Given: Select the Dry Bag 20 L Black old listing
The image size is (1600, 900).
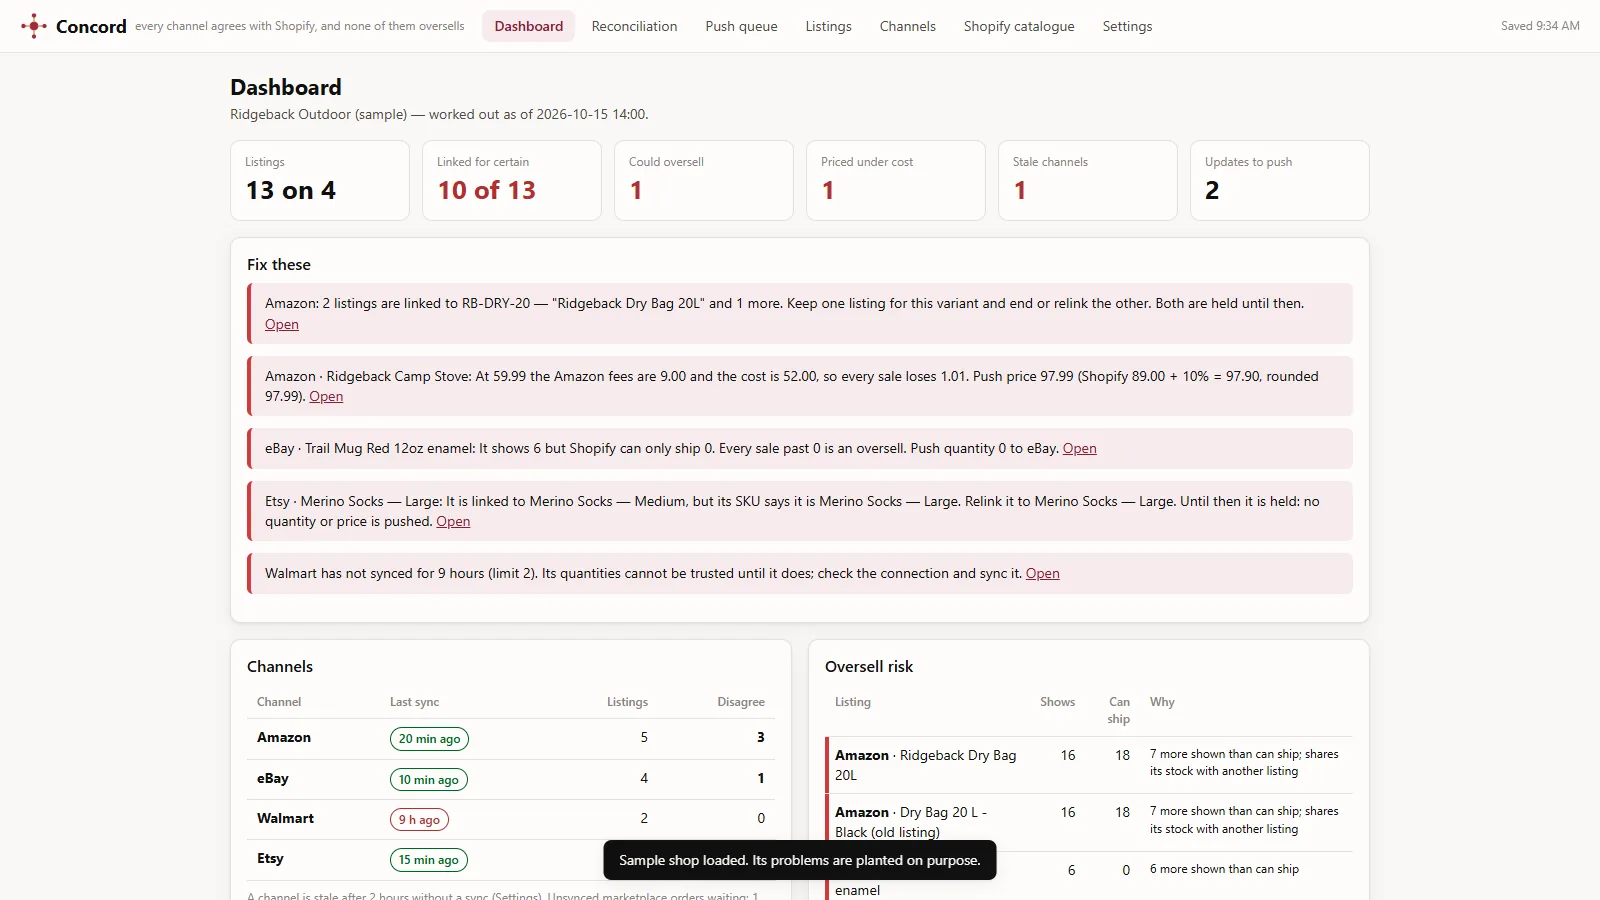Looking at the screenshot, I should point(1088,822).
